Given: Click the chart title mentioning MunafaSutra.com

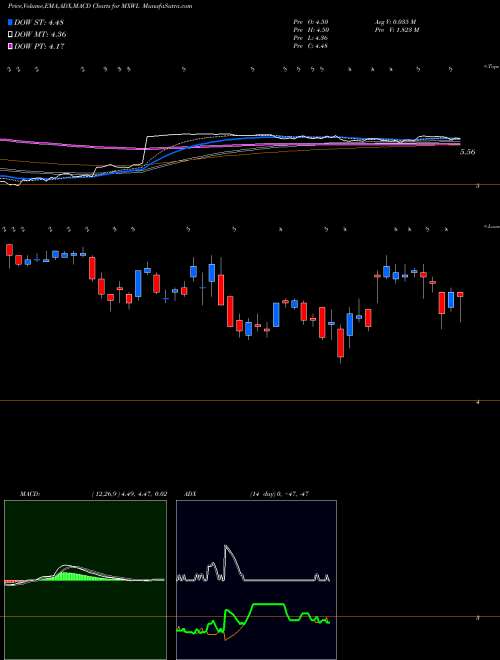Looking at the screenshot, I should (100, 7).
